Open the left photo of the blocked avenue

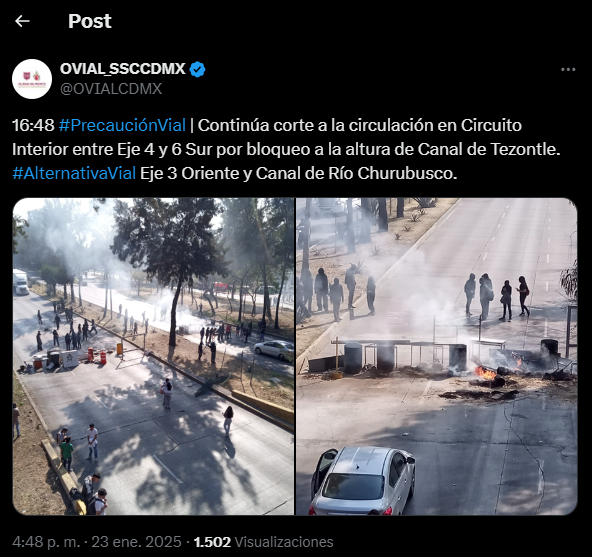click(153, 356)
